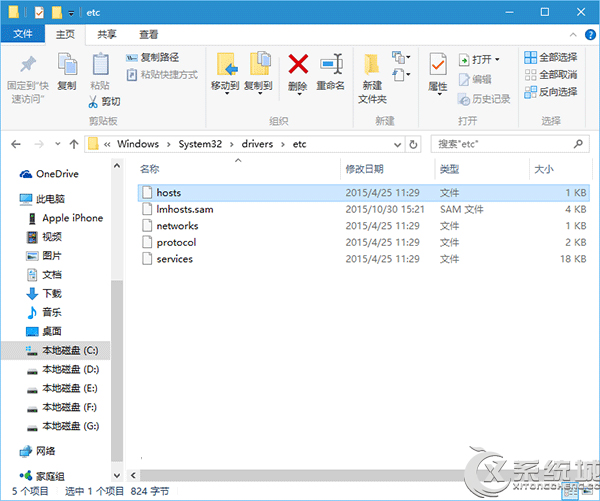Image resolution: width=600 pixels, height=501 pixels.
Task: Click Paste Shortcut (粘贴快捷方式)
Action: [162, 74]
